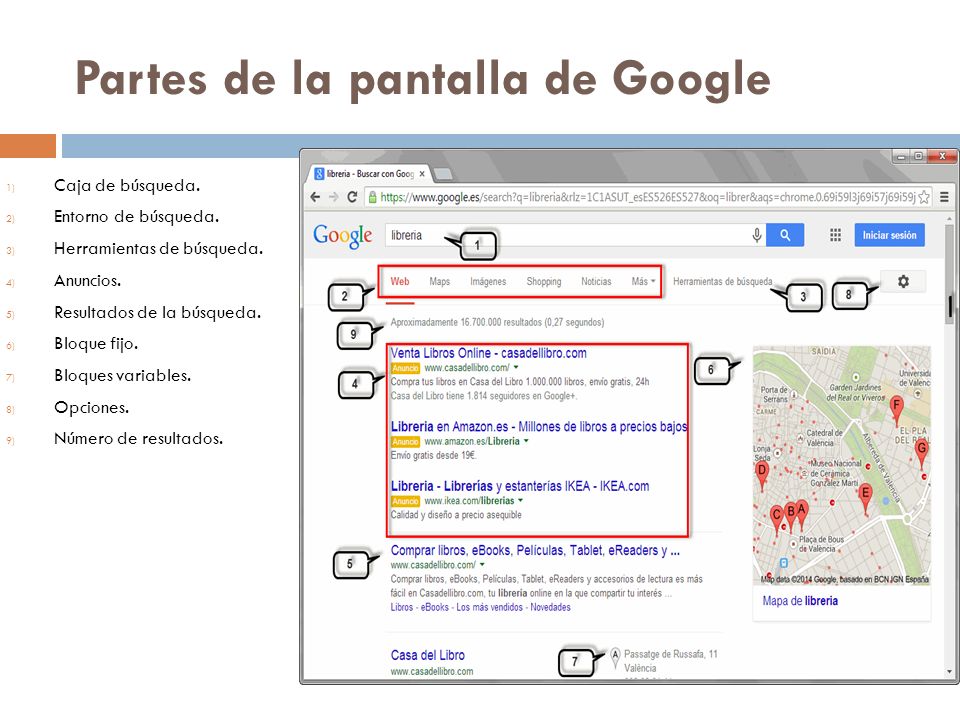960x720 pixels.
Task: Click map marker G
Action: [921, 453]
